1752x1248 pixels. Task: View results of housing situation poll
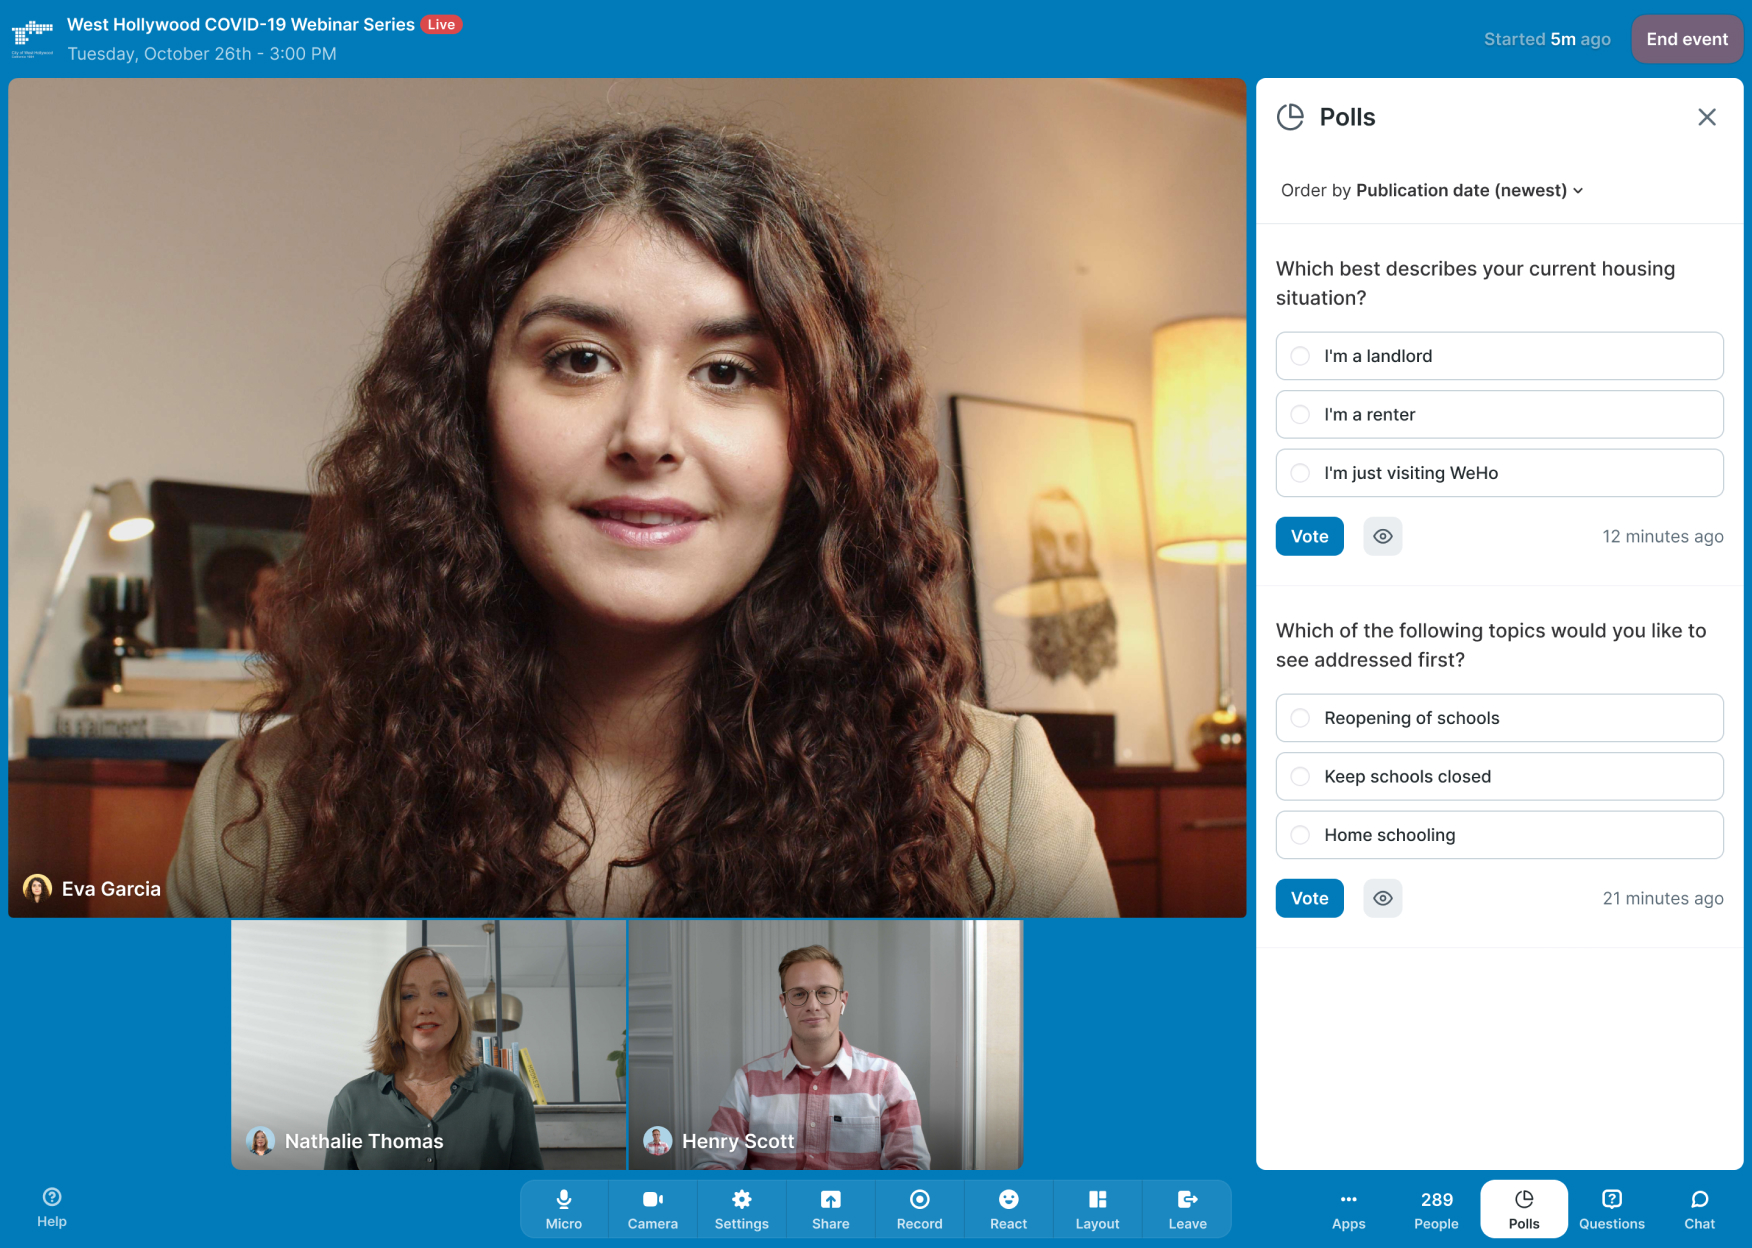1383,536
